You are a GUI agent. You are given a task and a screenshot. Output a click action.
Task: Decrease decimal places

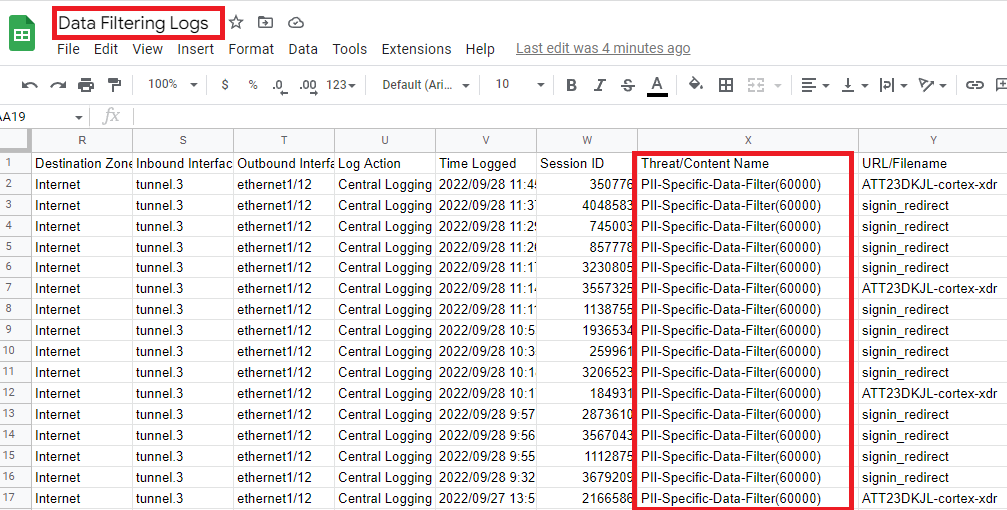click(x=279, y=85)
